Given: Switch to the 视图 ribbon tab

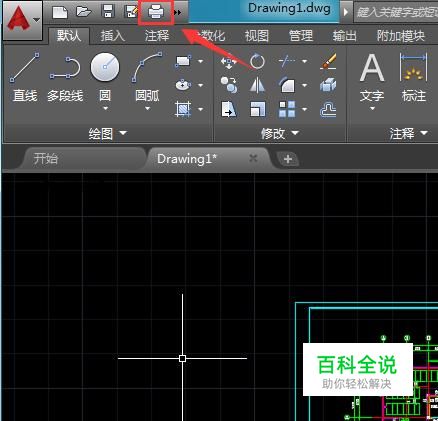Looking at the screenshot, I should tap(257, 36).
